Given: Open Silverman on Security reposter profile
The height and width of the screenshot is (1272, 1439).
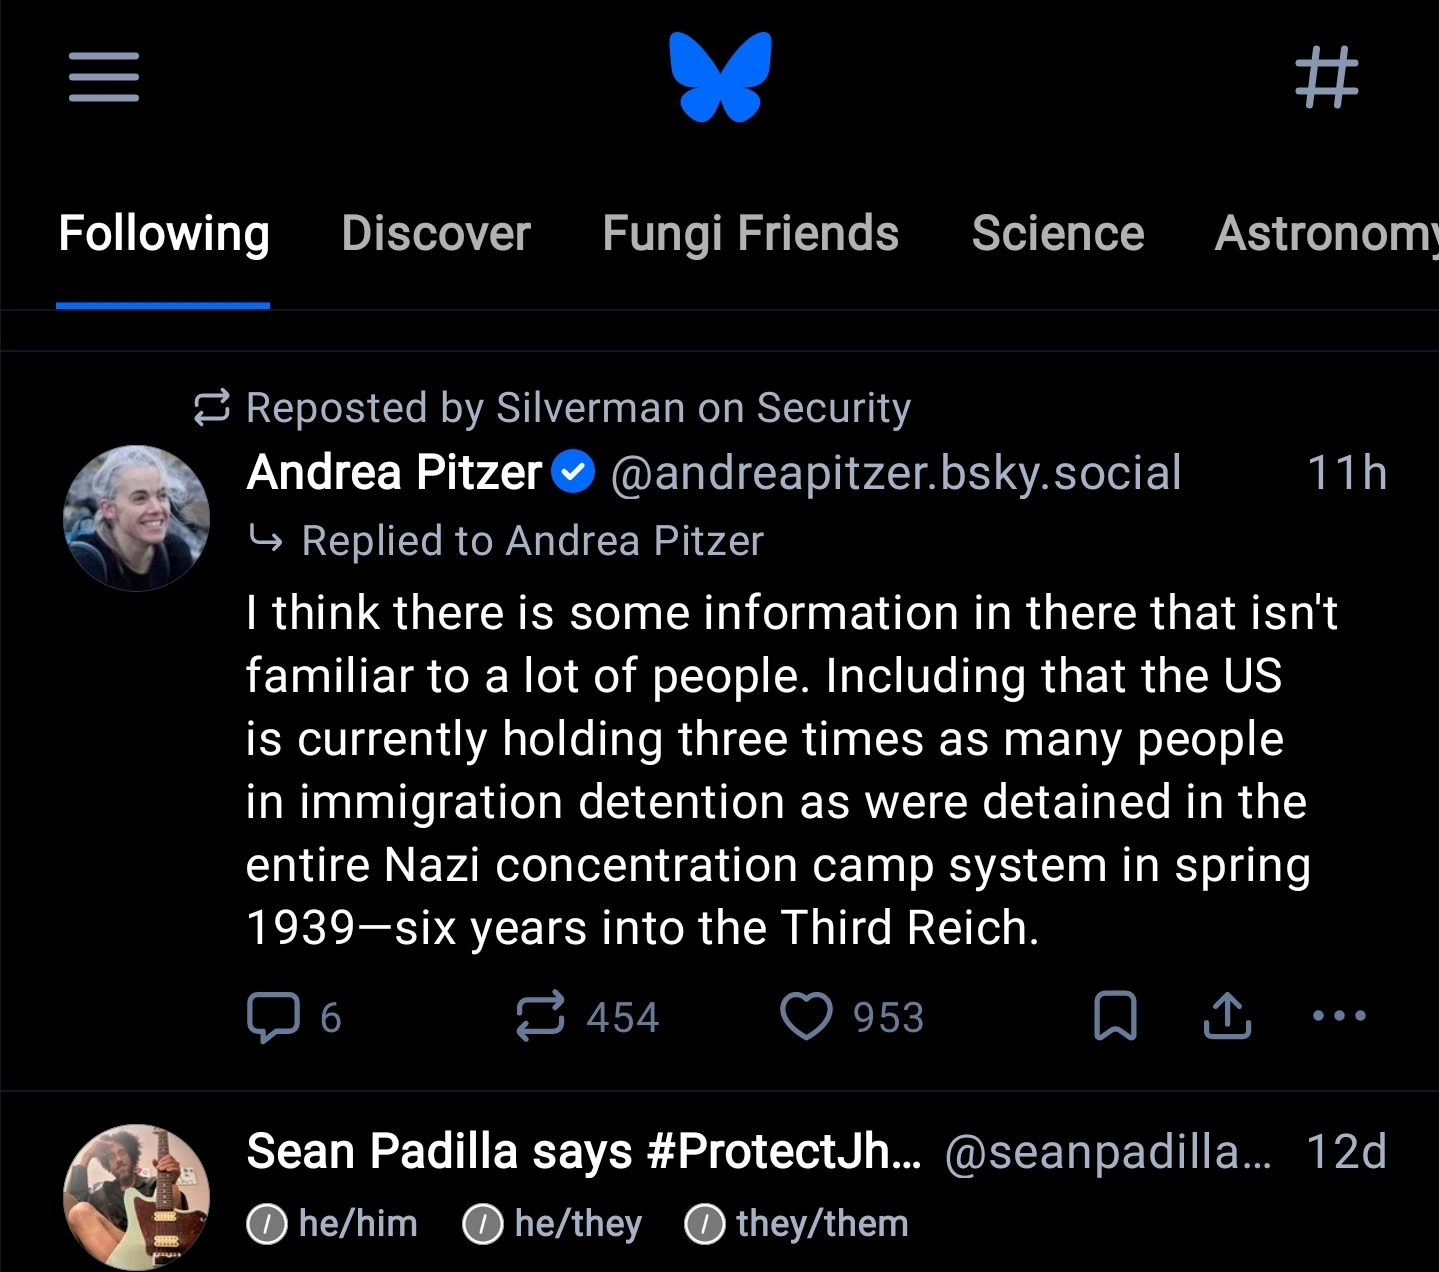Looking at the screenshot, I should [703, 408].
